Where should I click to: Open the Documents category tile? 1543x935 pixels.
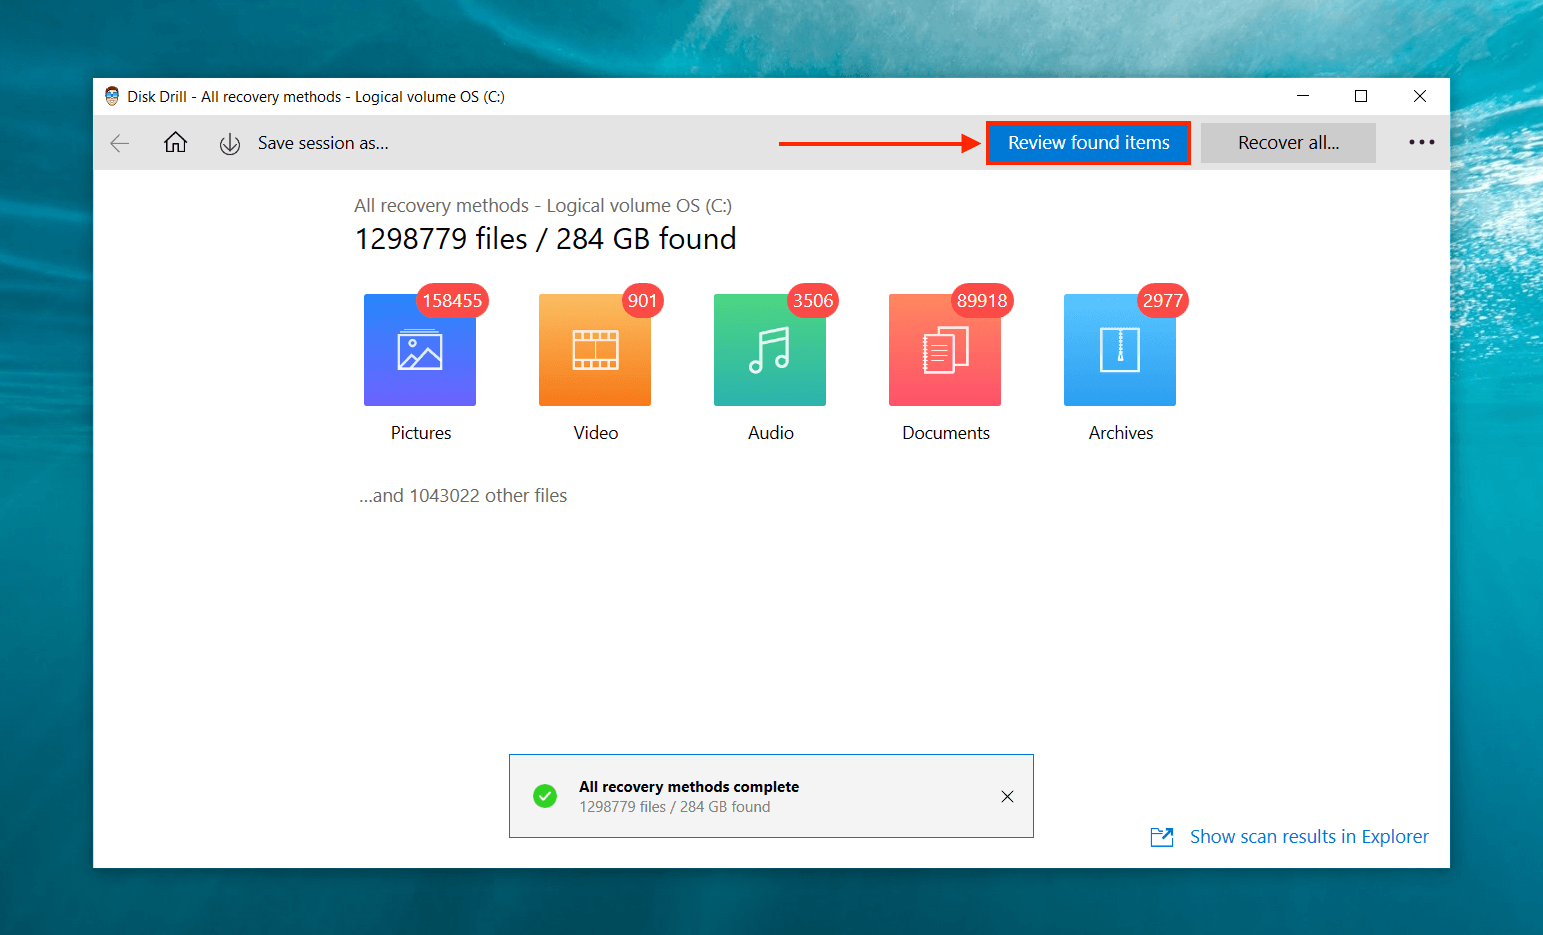click(945, 350)
